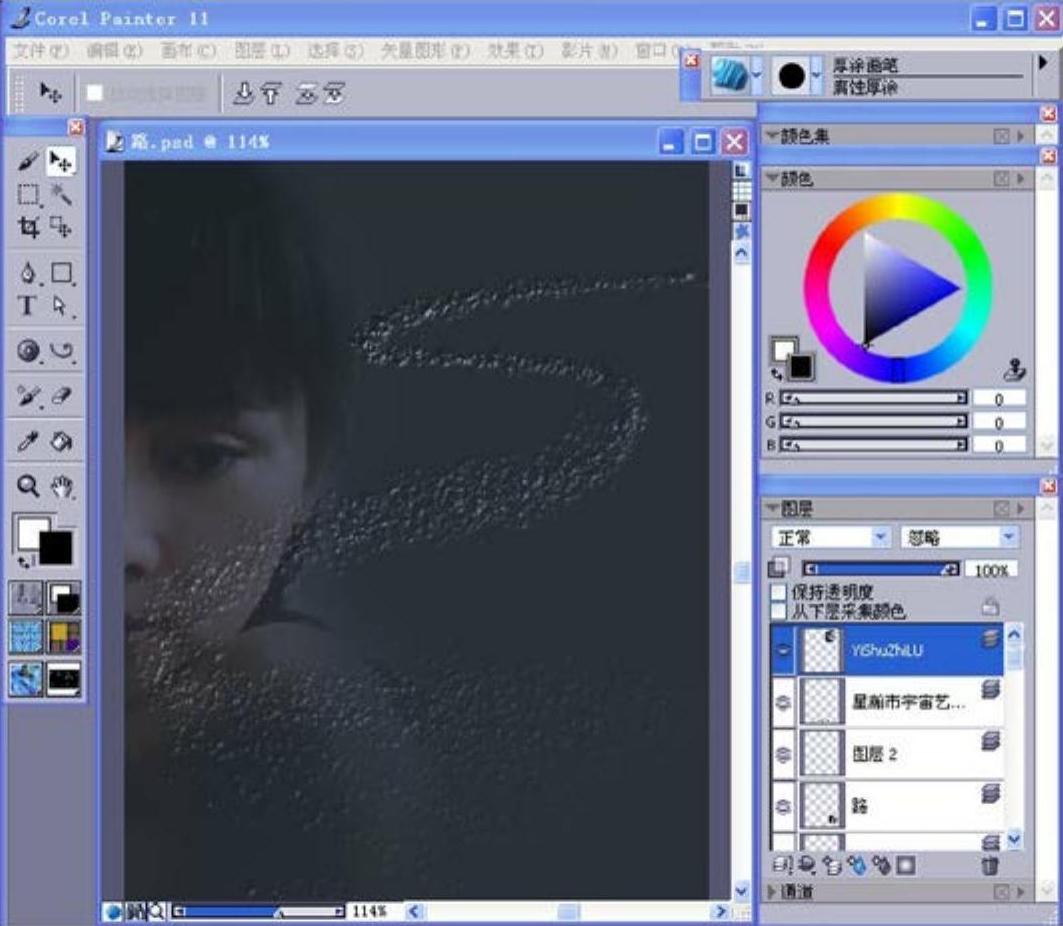Open the brush category dropdown arrow
The height and width of the screenshot is (926, 1063).
pos(757,75)
